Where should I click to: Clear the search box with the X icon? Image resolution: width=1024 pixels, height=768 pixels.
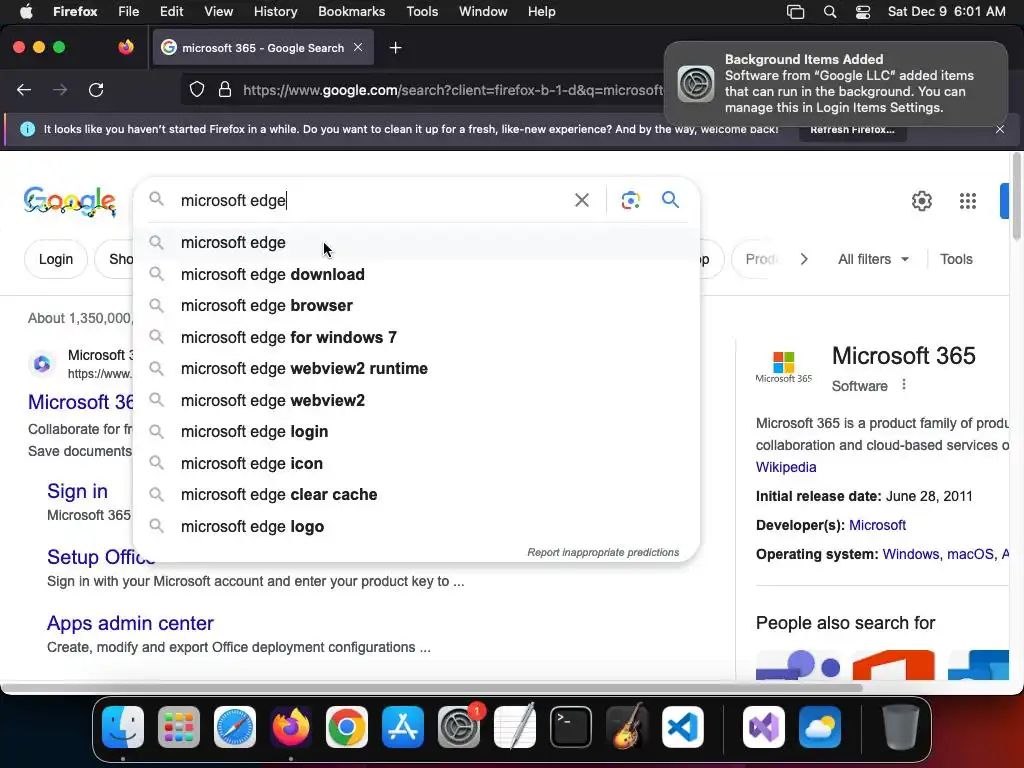point(581,200)
